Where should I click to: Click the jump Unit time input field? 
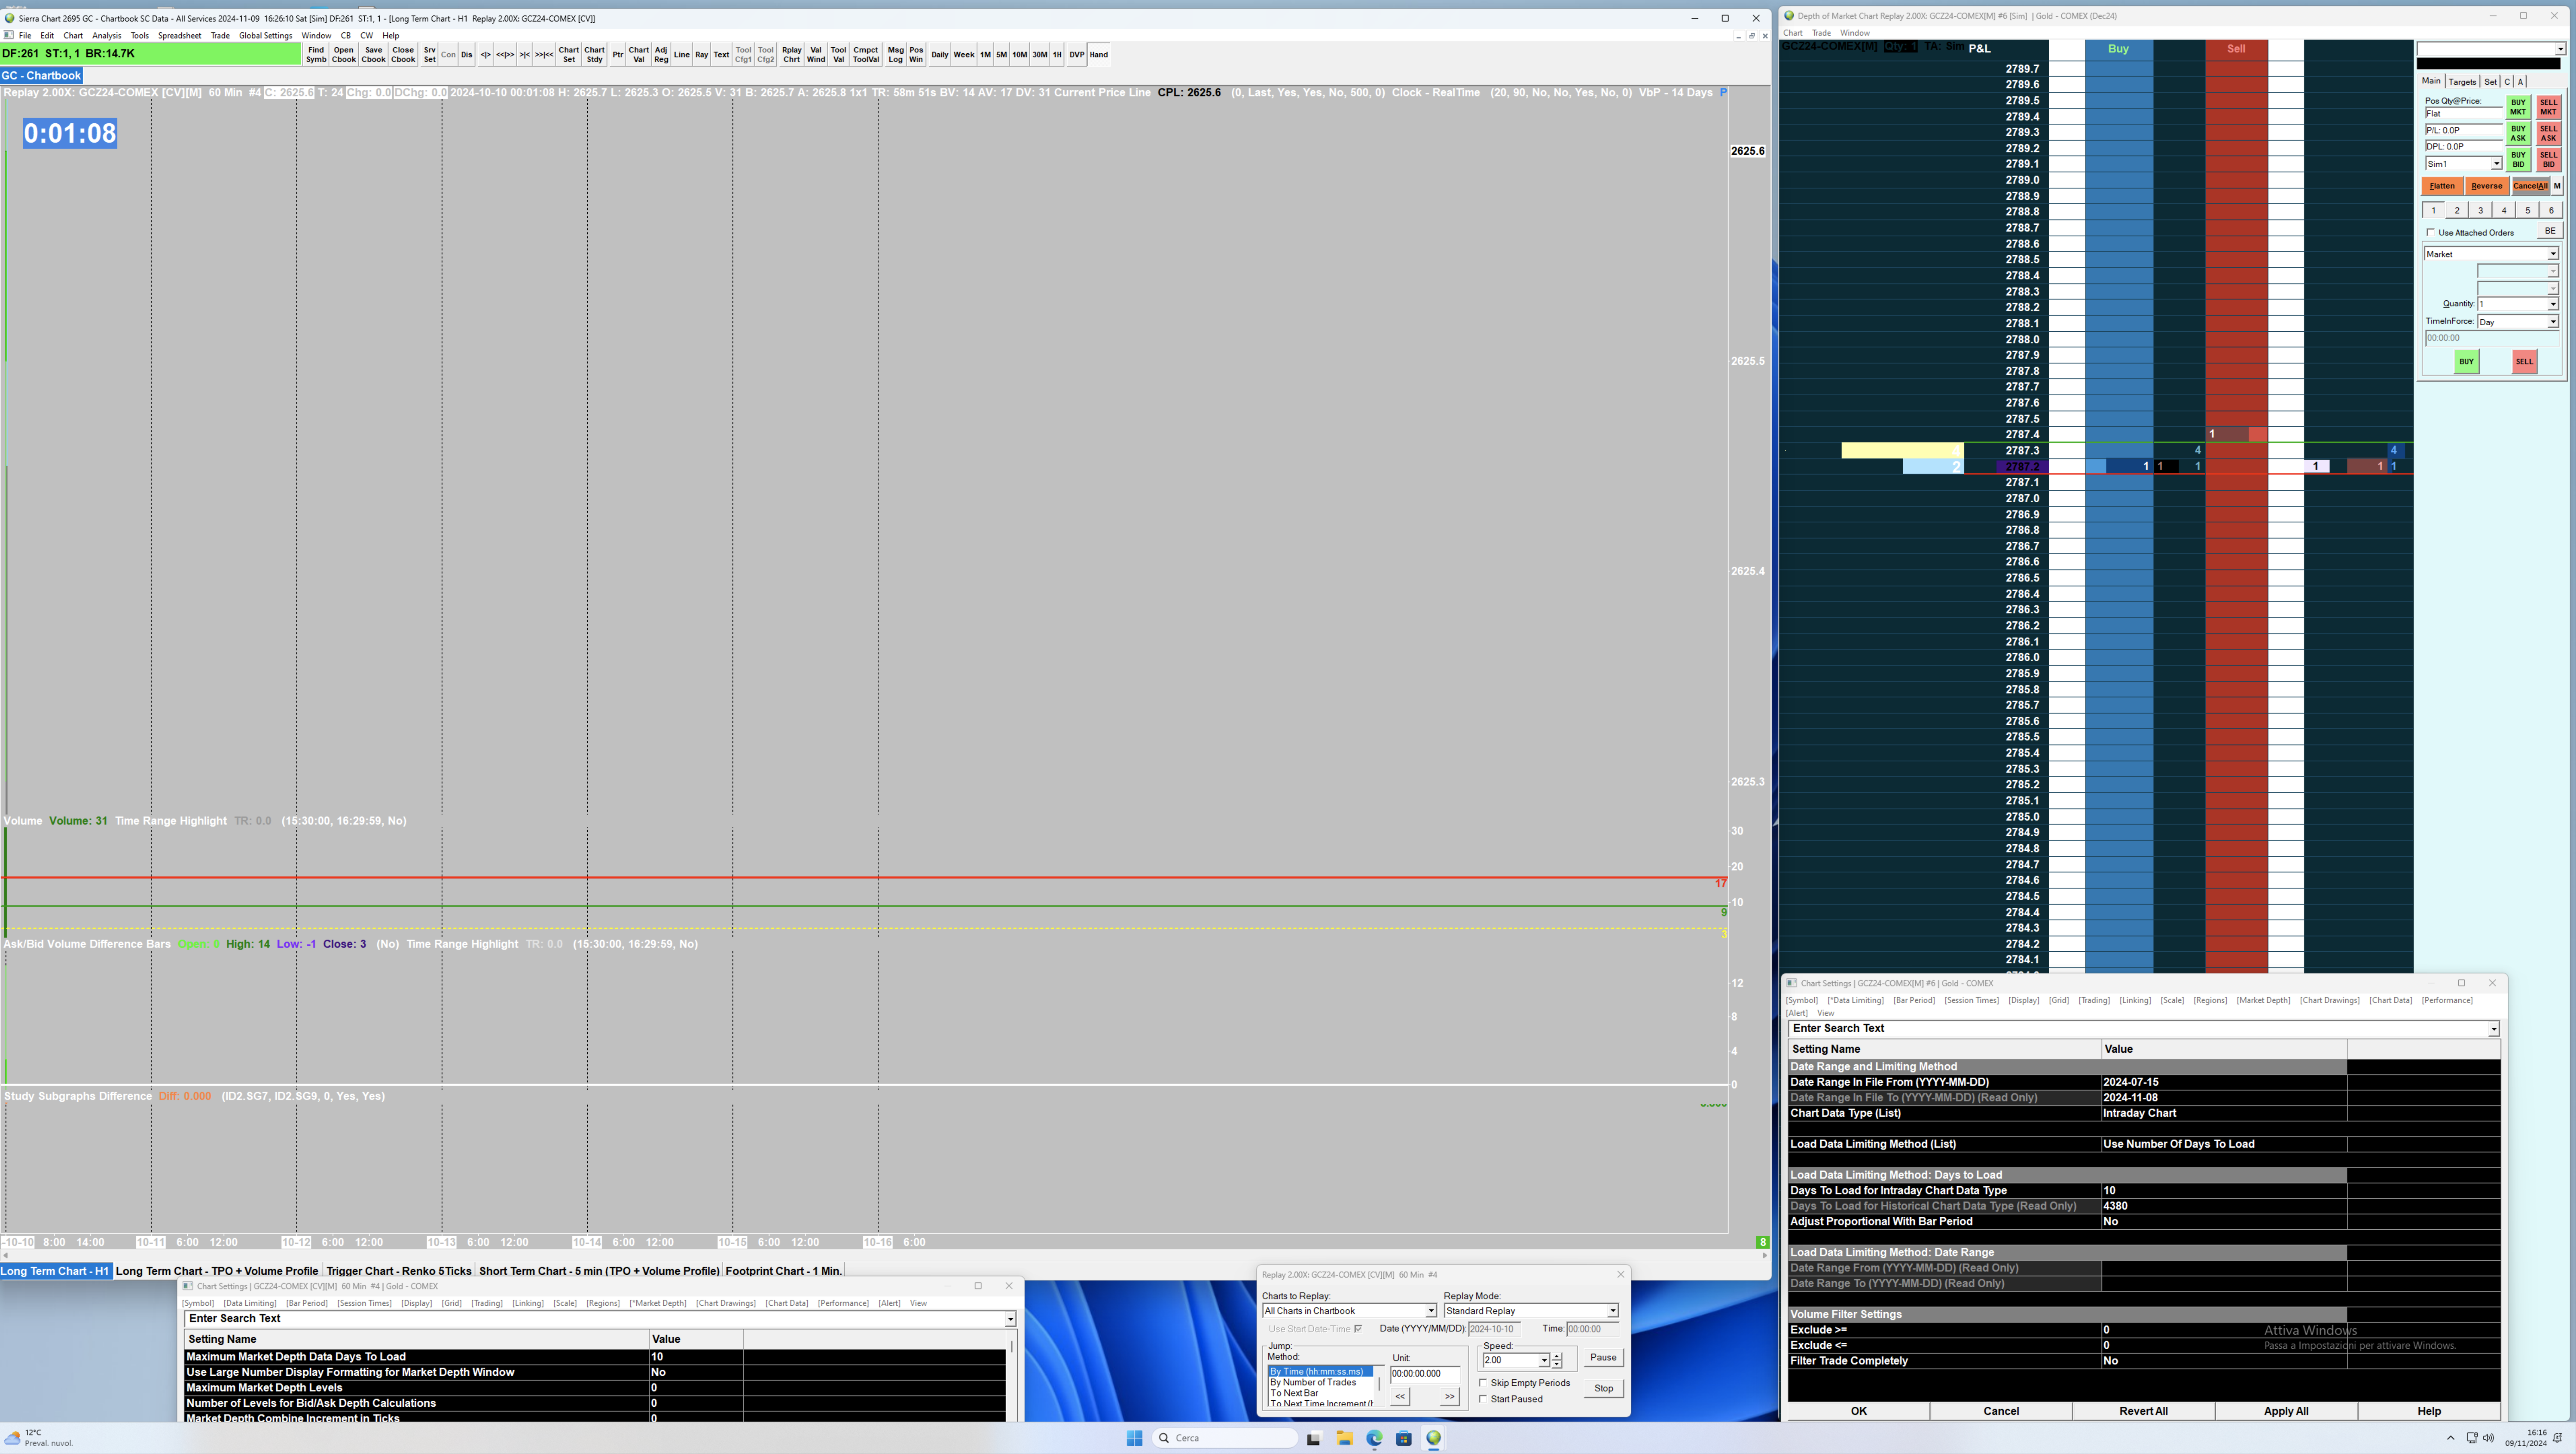(x=1424, y=1374)
